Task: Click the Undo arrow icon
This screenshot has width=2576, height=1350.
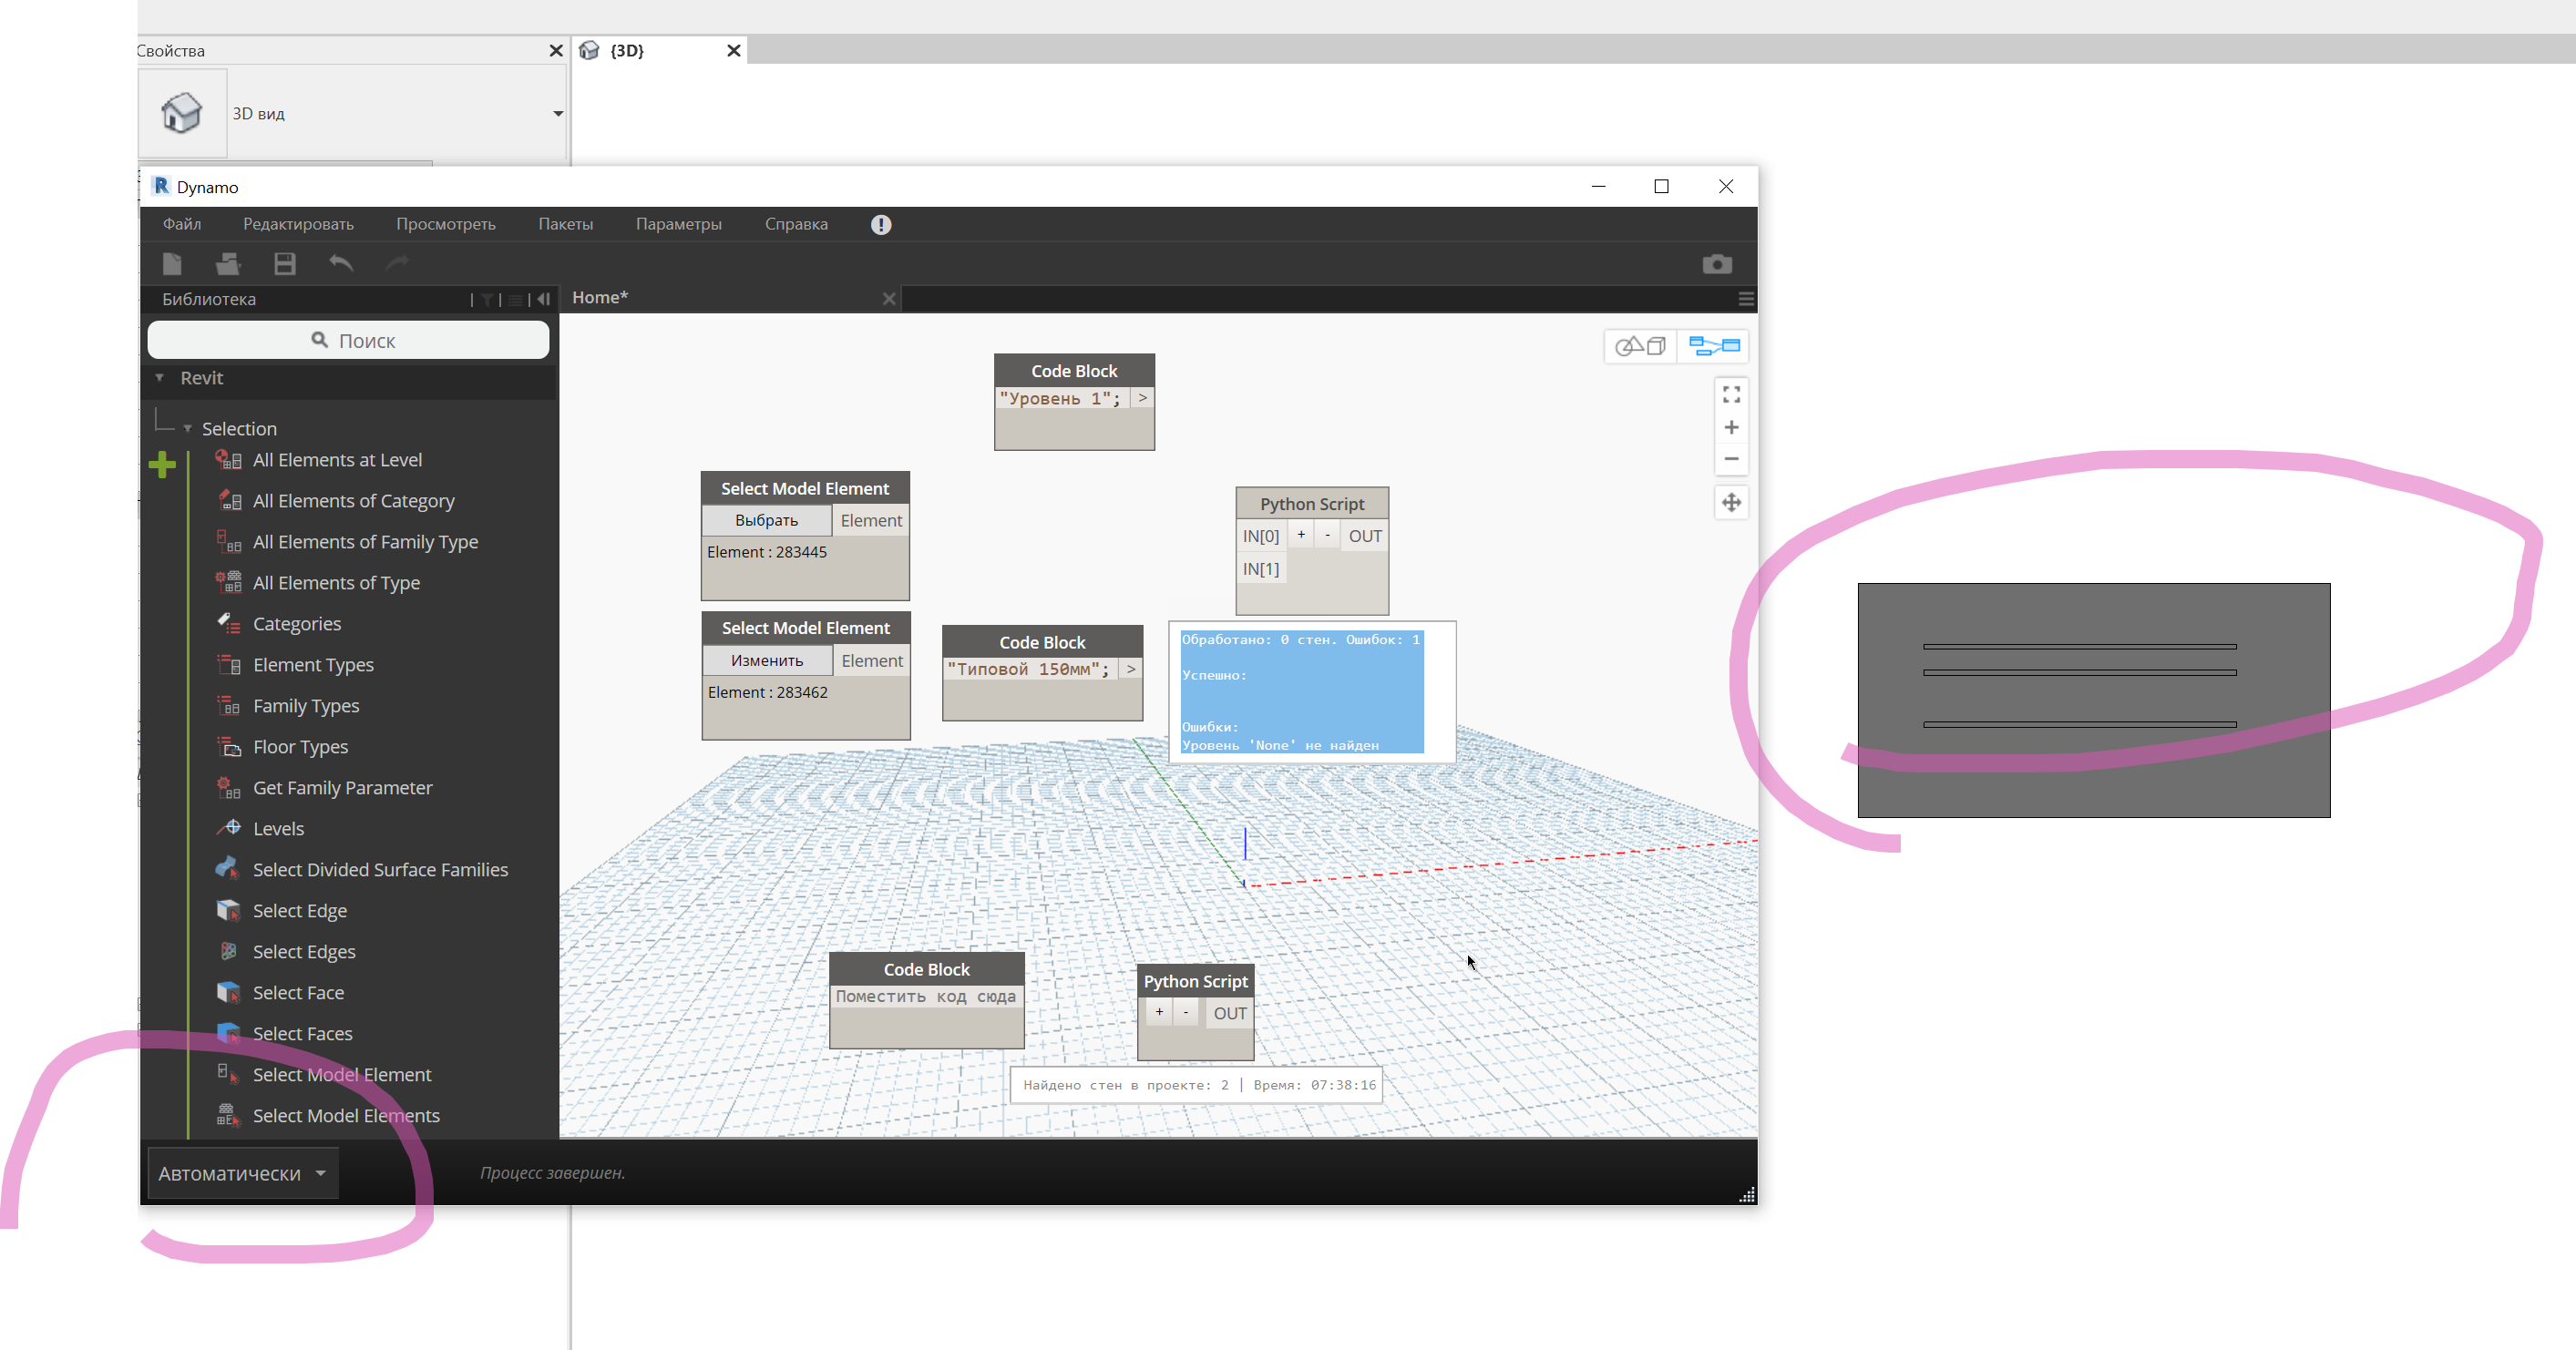Action: pyautogui.click(x=341, y=264)
